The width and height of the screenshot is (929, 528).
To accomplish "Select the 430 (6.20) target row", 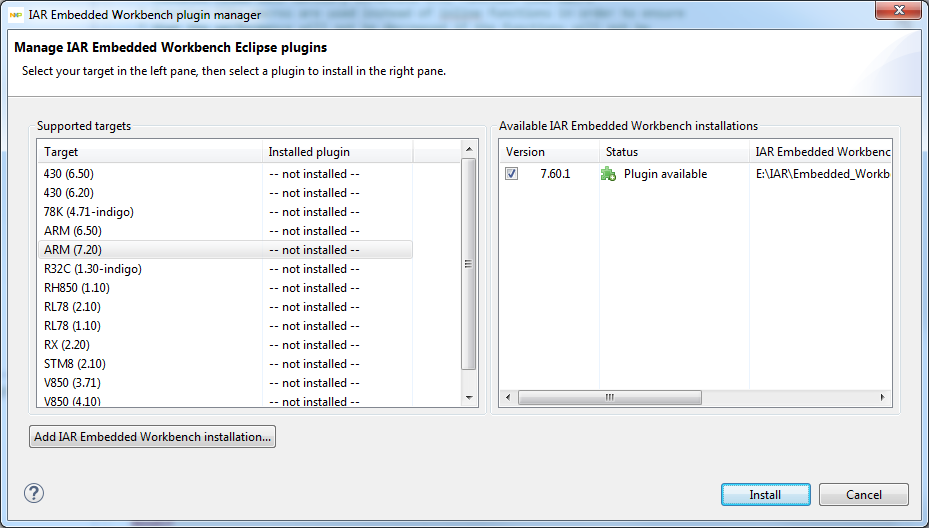I will click(x=225, y=193).
